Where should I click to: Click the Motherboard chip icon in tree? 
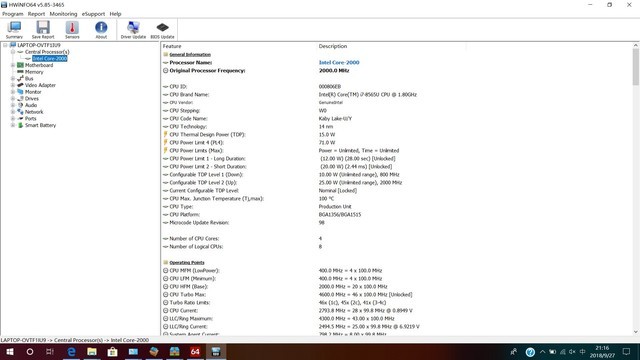click(20, 65)
